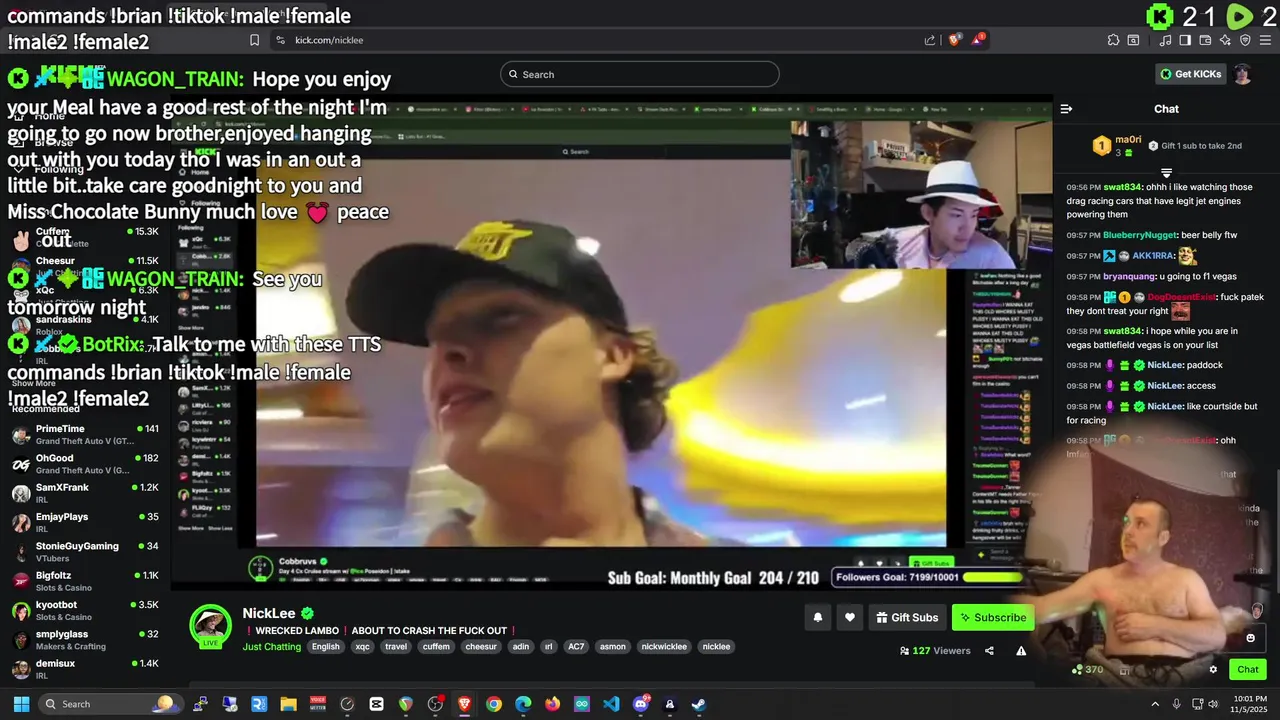Open Steam from taskbar
The width and height of the screenshot is (1280, 720).
(x=699, y=704)
